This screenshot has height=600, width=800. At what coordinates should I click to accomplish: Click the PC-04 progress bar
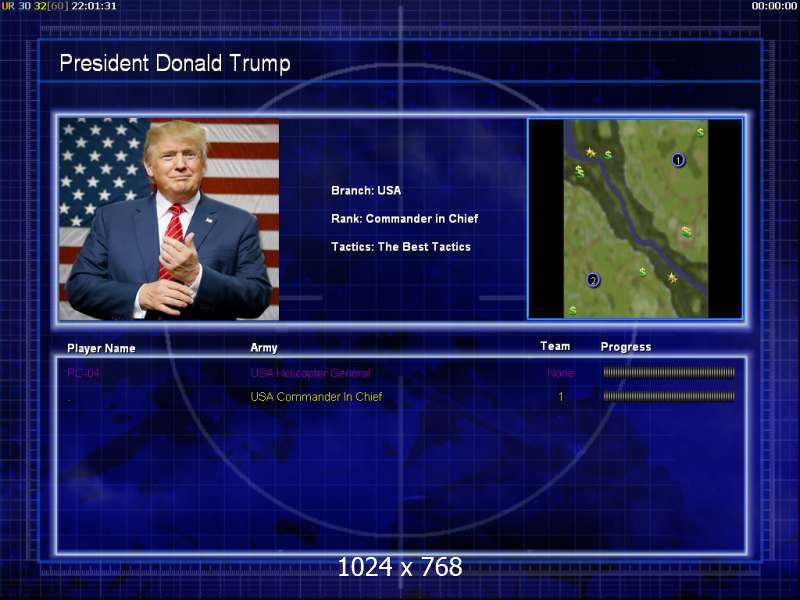669,372
